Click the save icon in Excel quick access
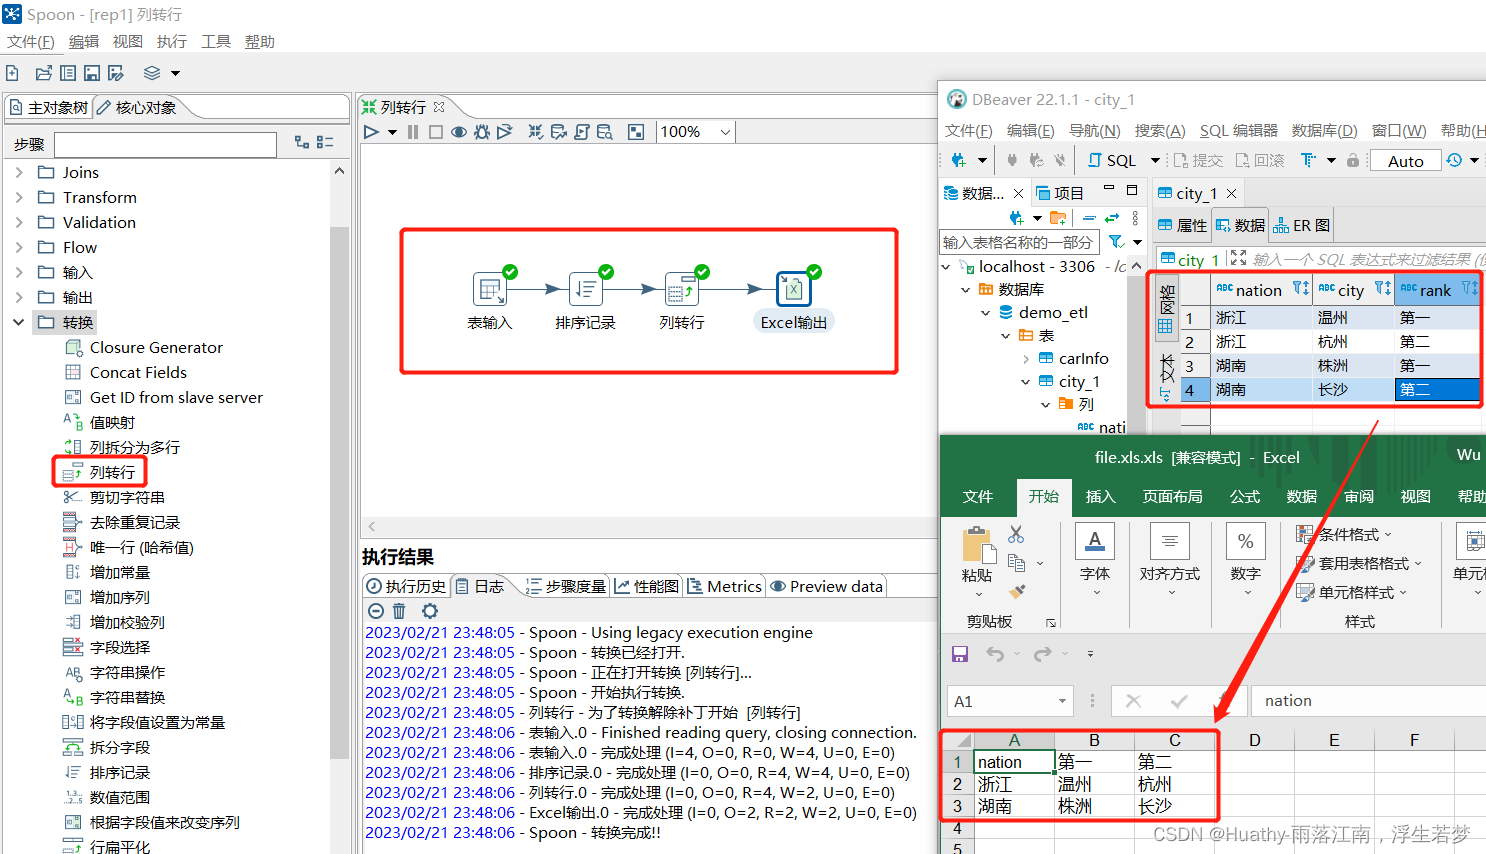The height and width of the screenshot is (854, 1486). 960,654
